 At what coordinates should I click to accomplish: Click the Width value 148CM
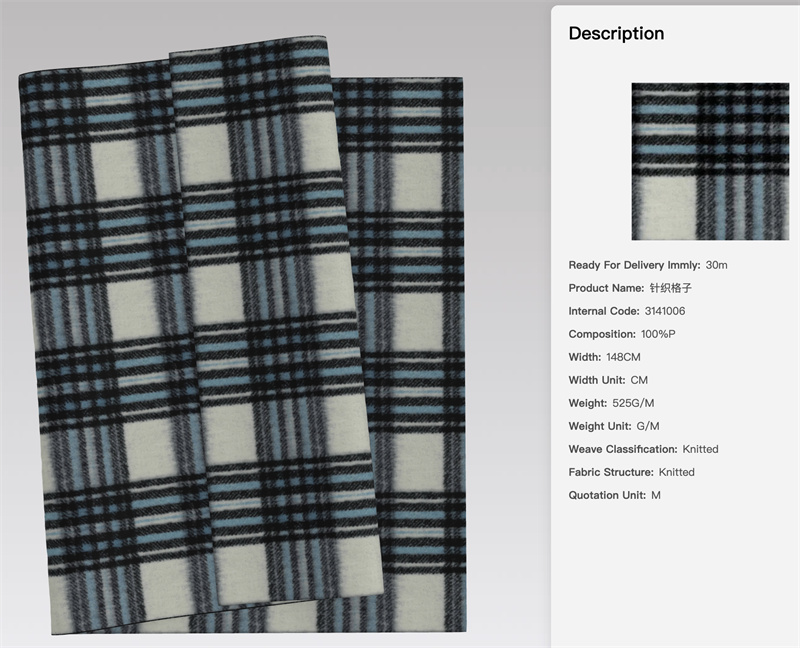point(623,357)
